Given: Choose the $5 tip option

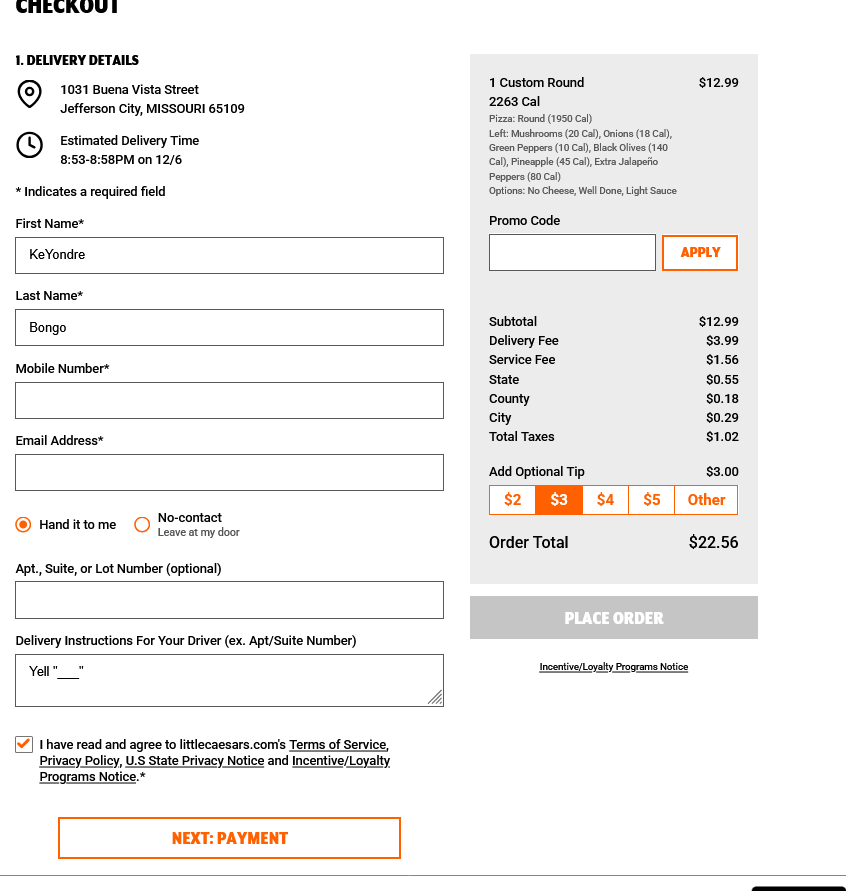Looking at the screenshot, I should pos(651,500).
